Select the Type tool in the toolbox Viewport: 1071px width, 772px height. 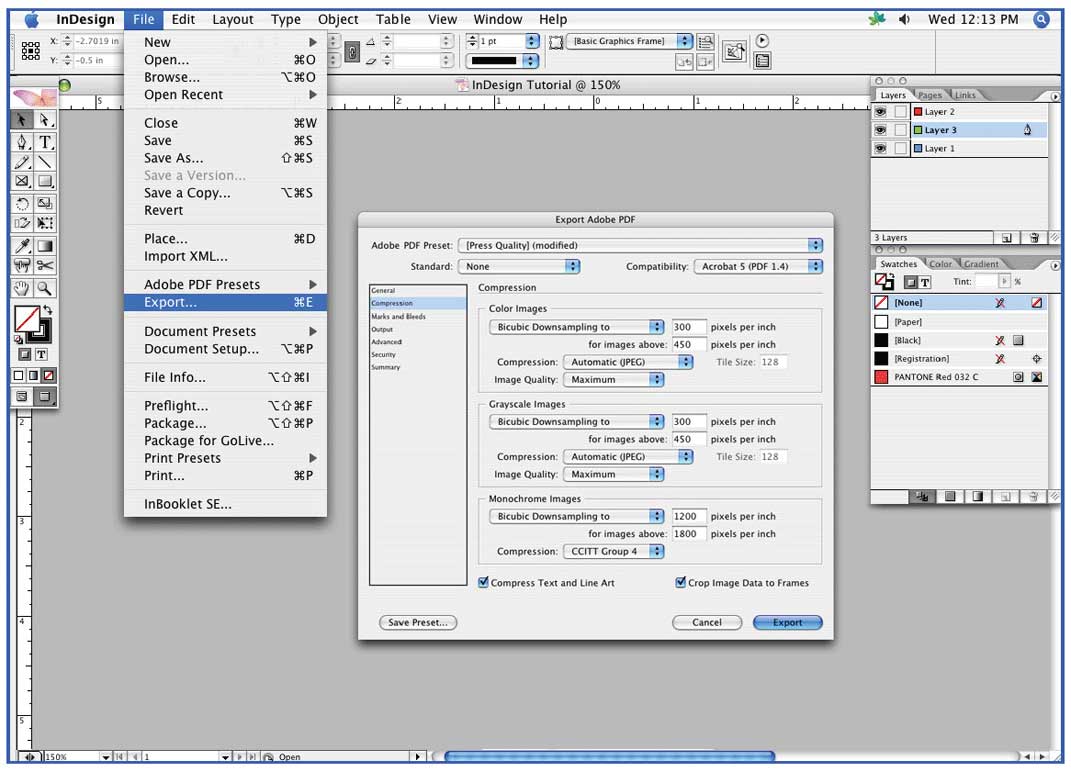point(45,142)
